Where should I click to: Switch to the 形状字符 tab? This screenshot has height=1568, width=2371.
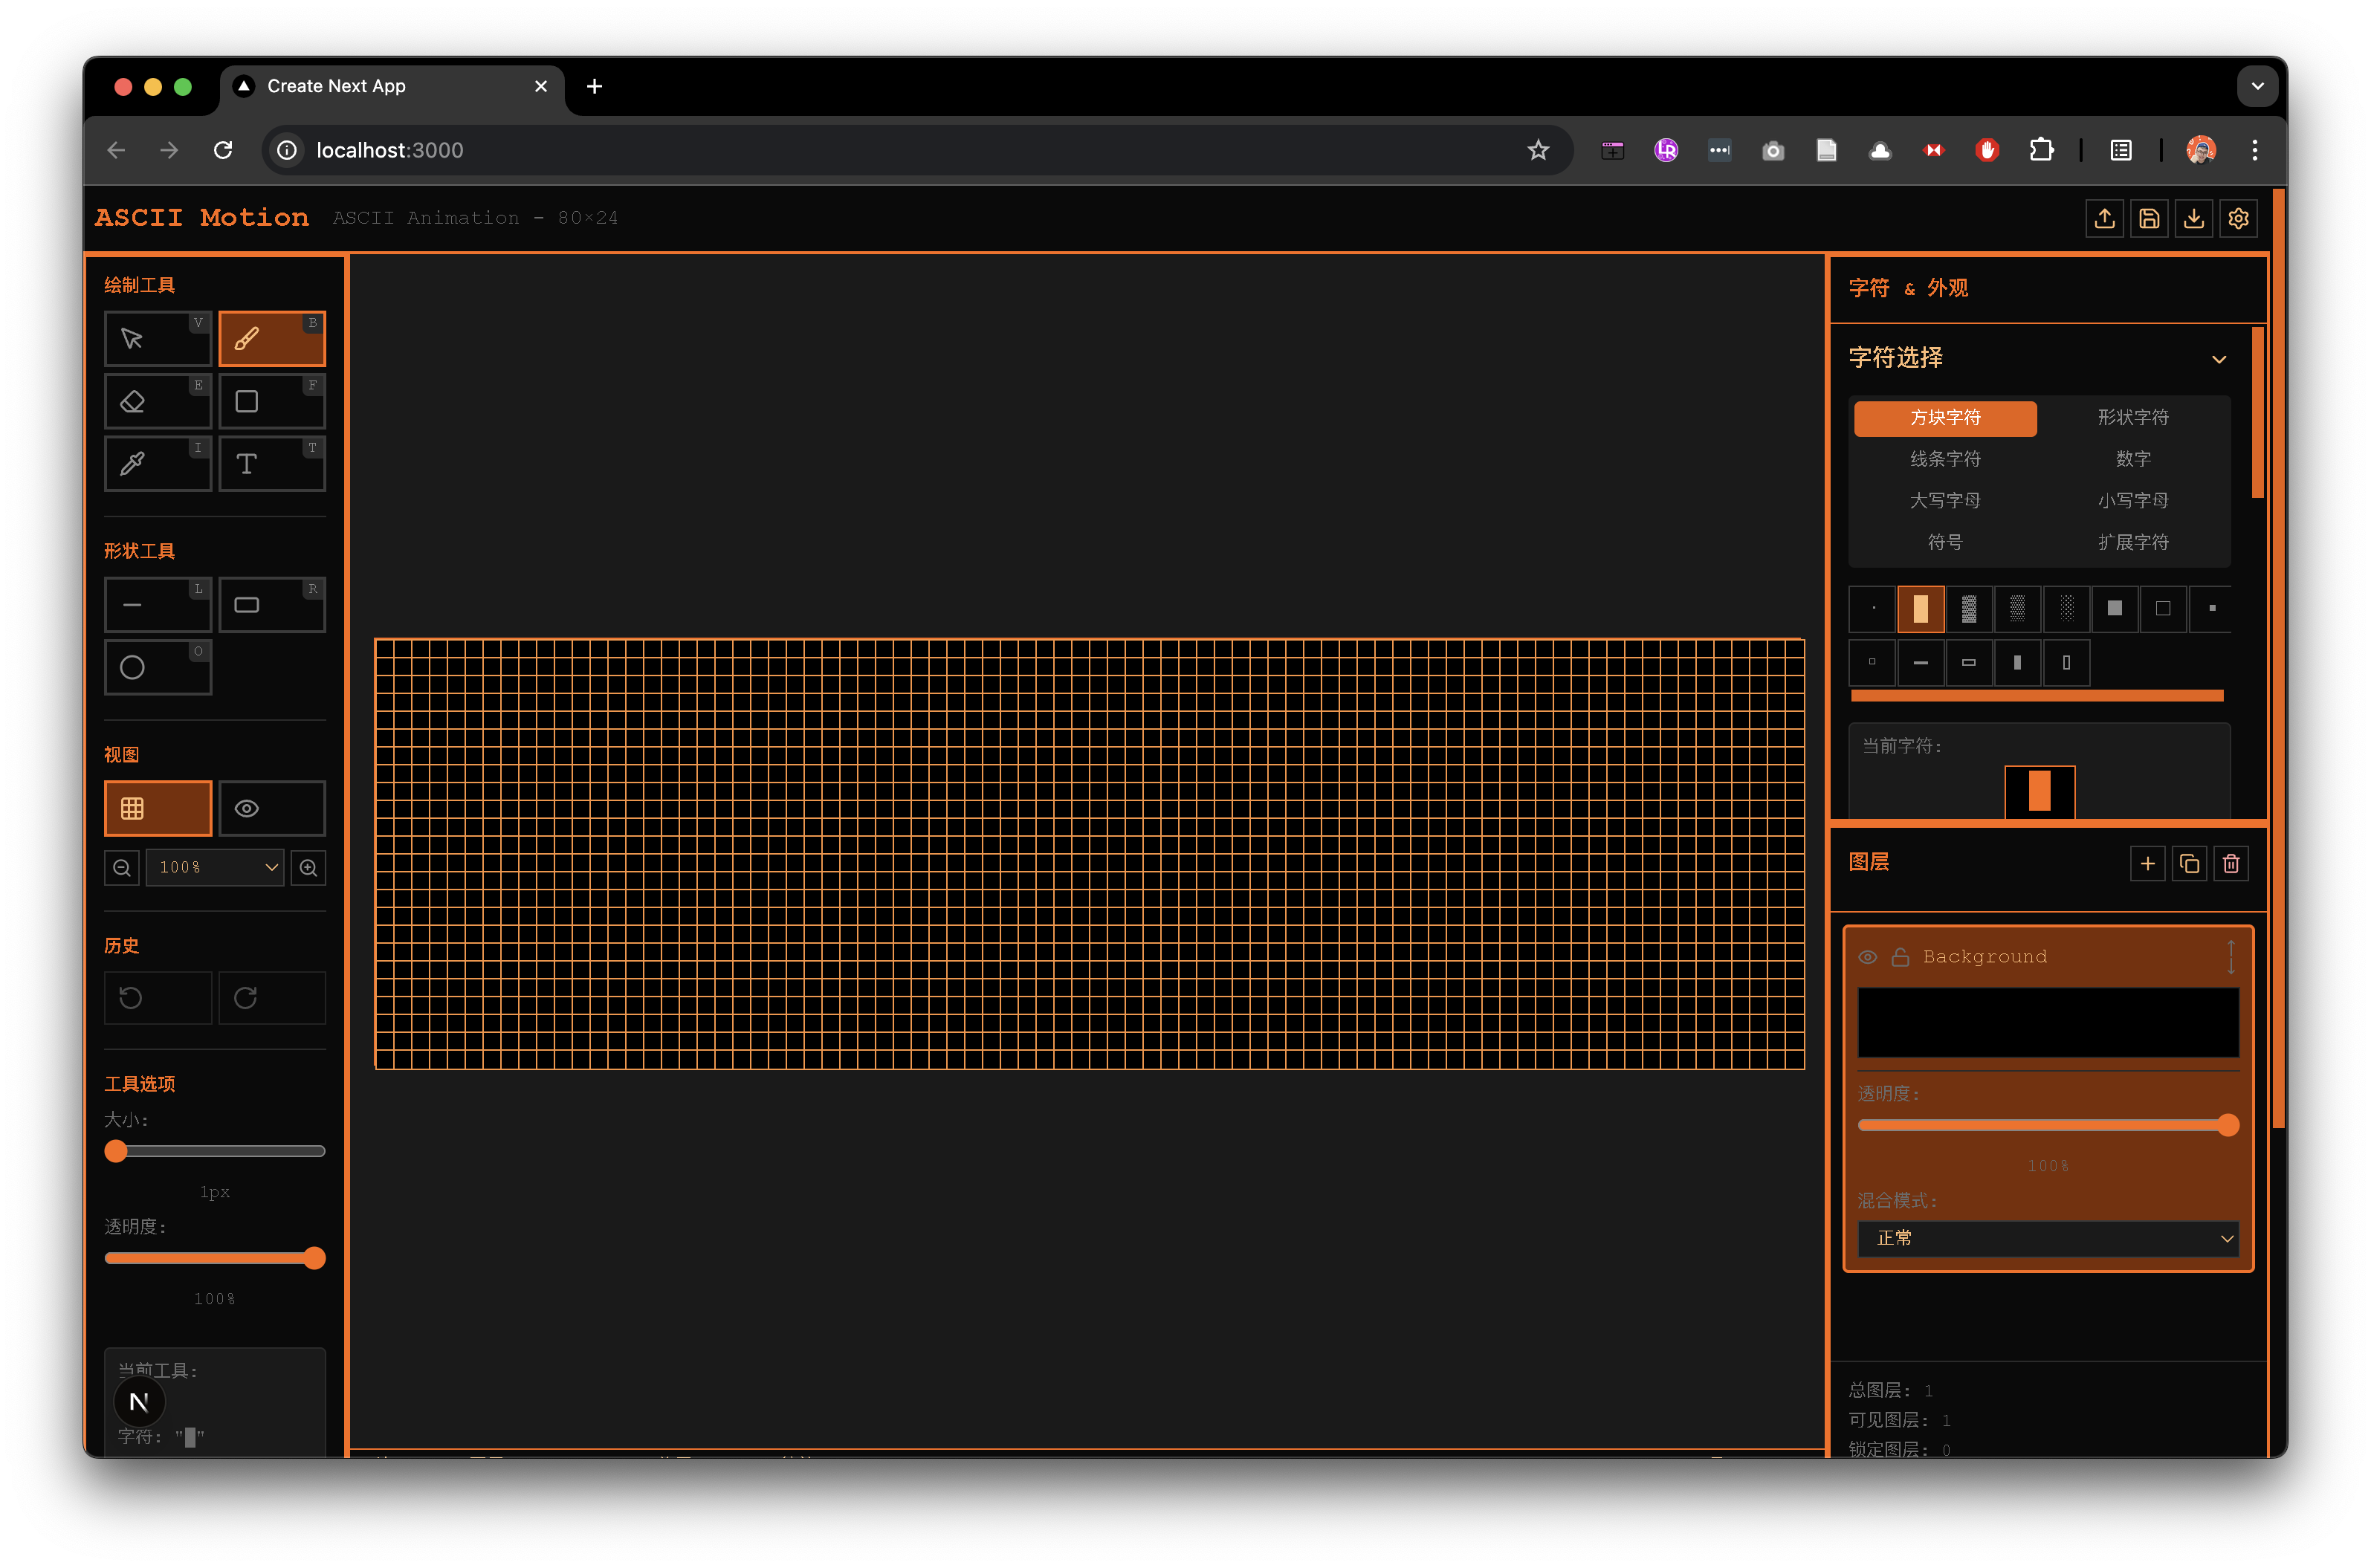[x=2132, y=418]
